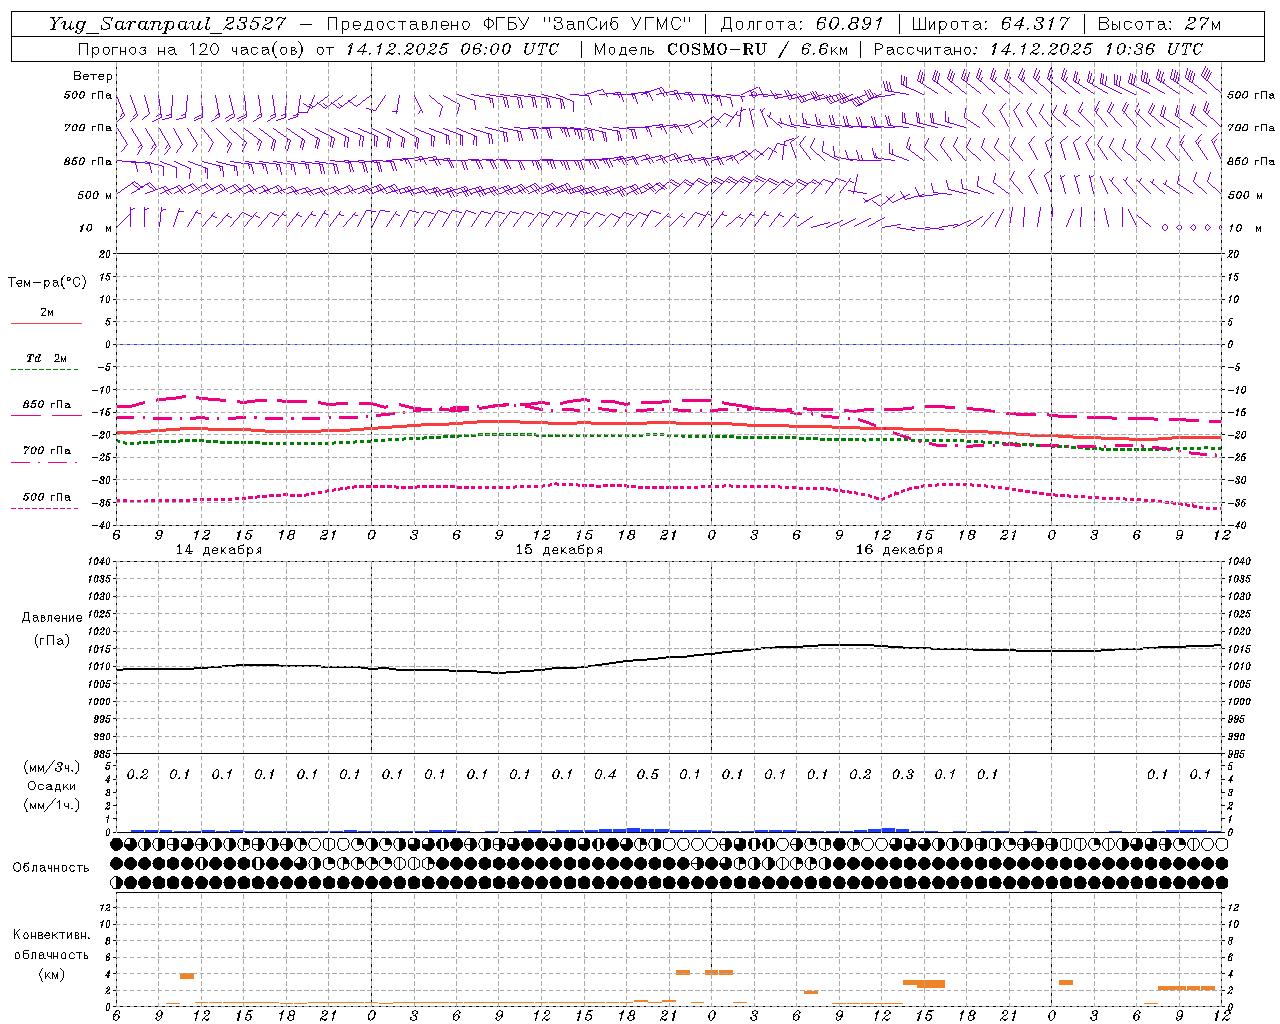Click the 700 гПа temperature legend entry
The width and height of the screenshot is (1280, 1024).
tap(47, 452)
